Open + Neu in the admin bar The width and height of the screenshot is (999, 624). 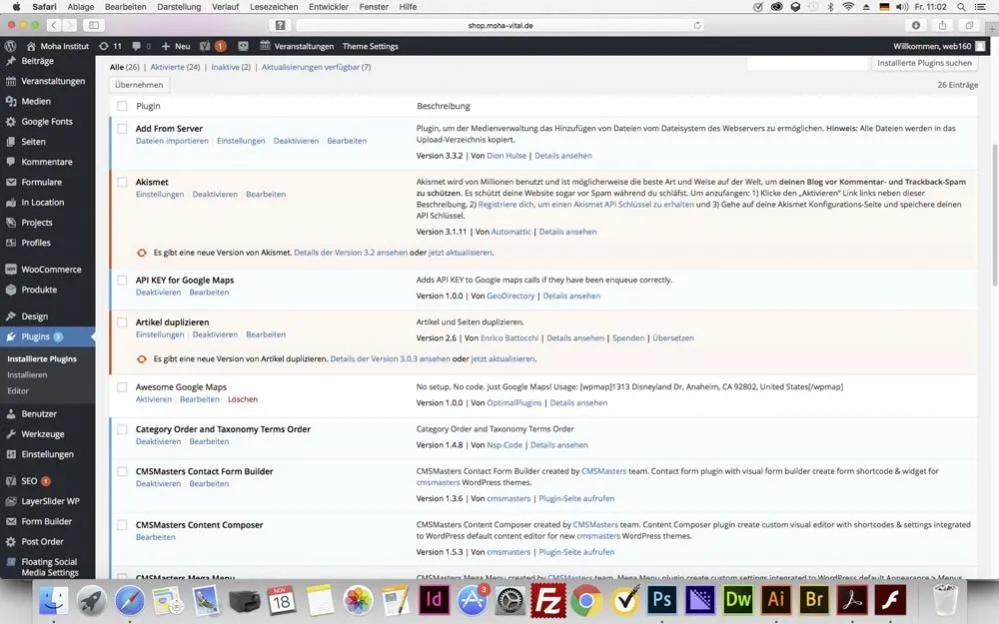176,46
